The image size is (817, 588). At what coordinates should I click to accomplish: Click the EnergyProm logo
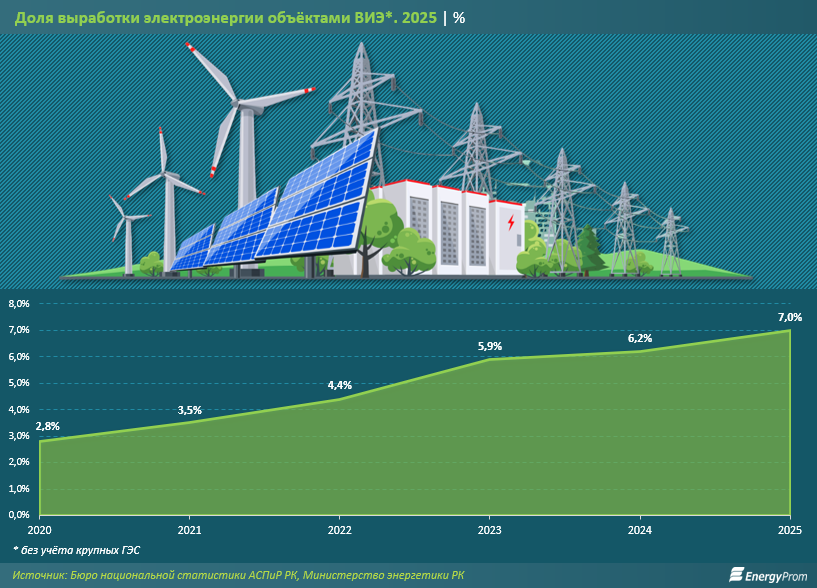(766, 574)
